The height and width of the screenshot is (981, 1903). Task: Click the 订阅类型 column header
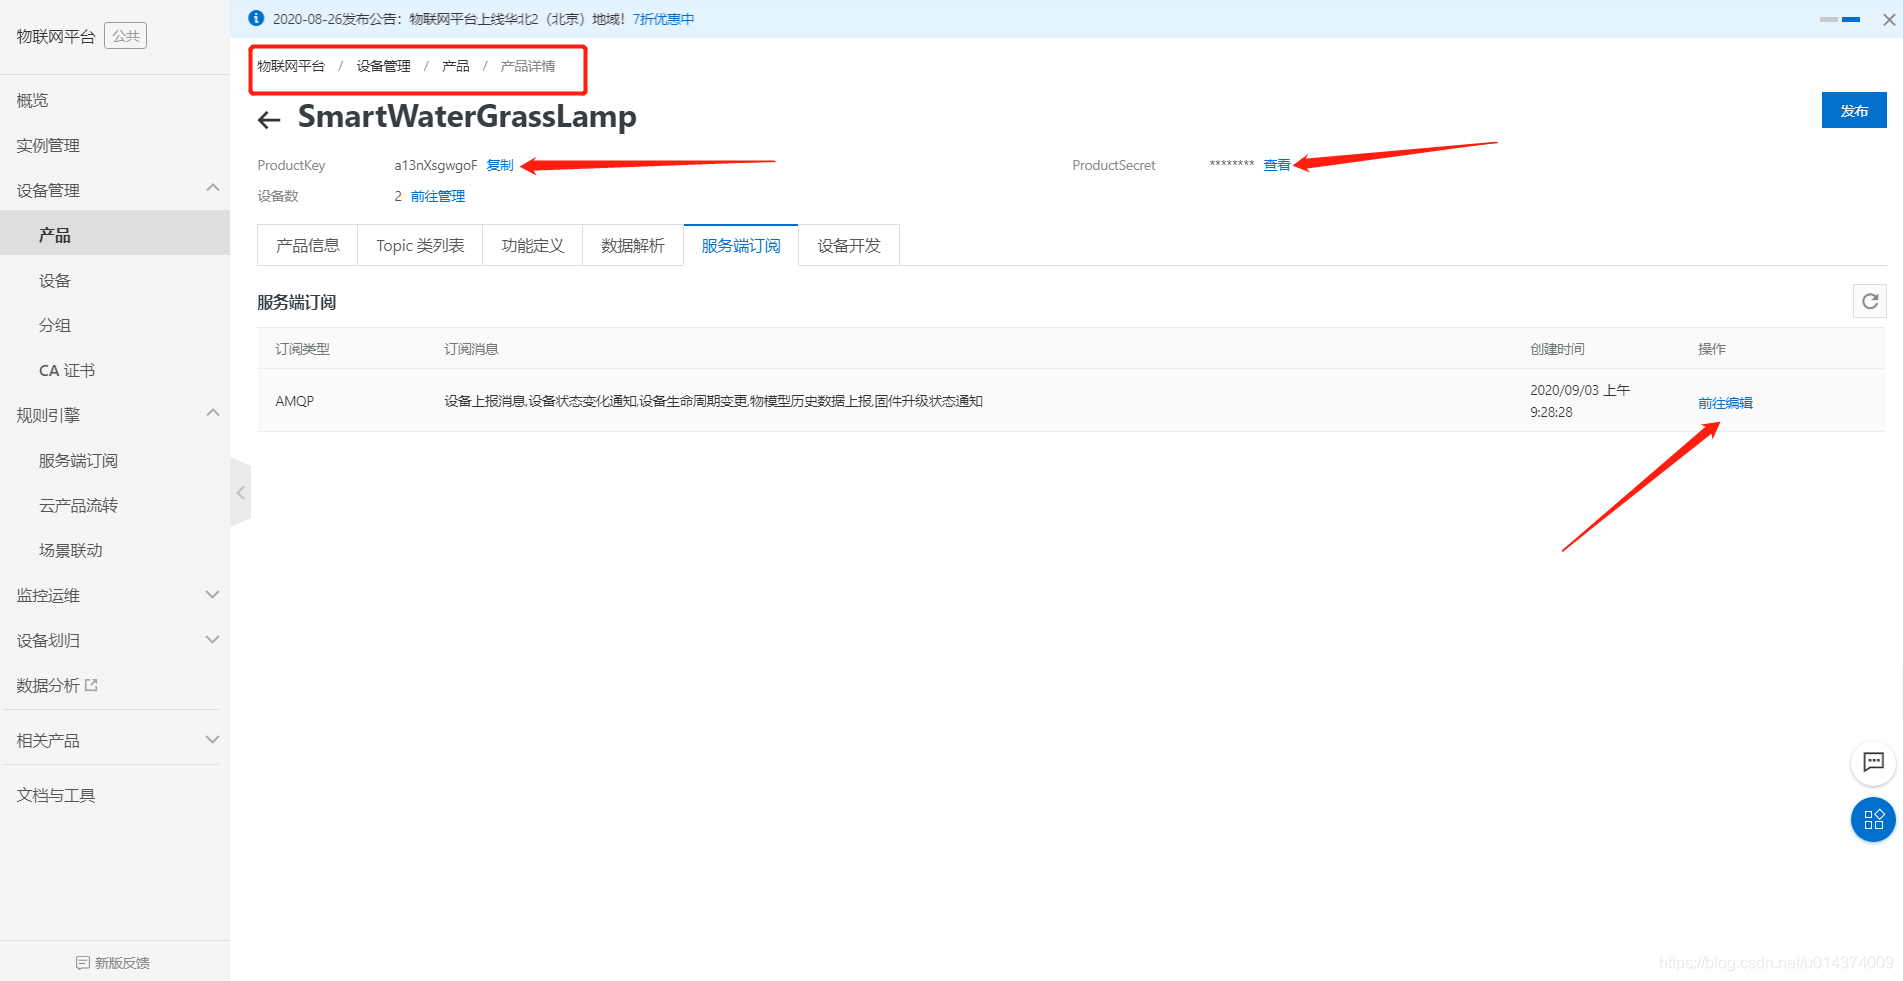coord(302,349)
